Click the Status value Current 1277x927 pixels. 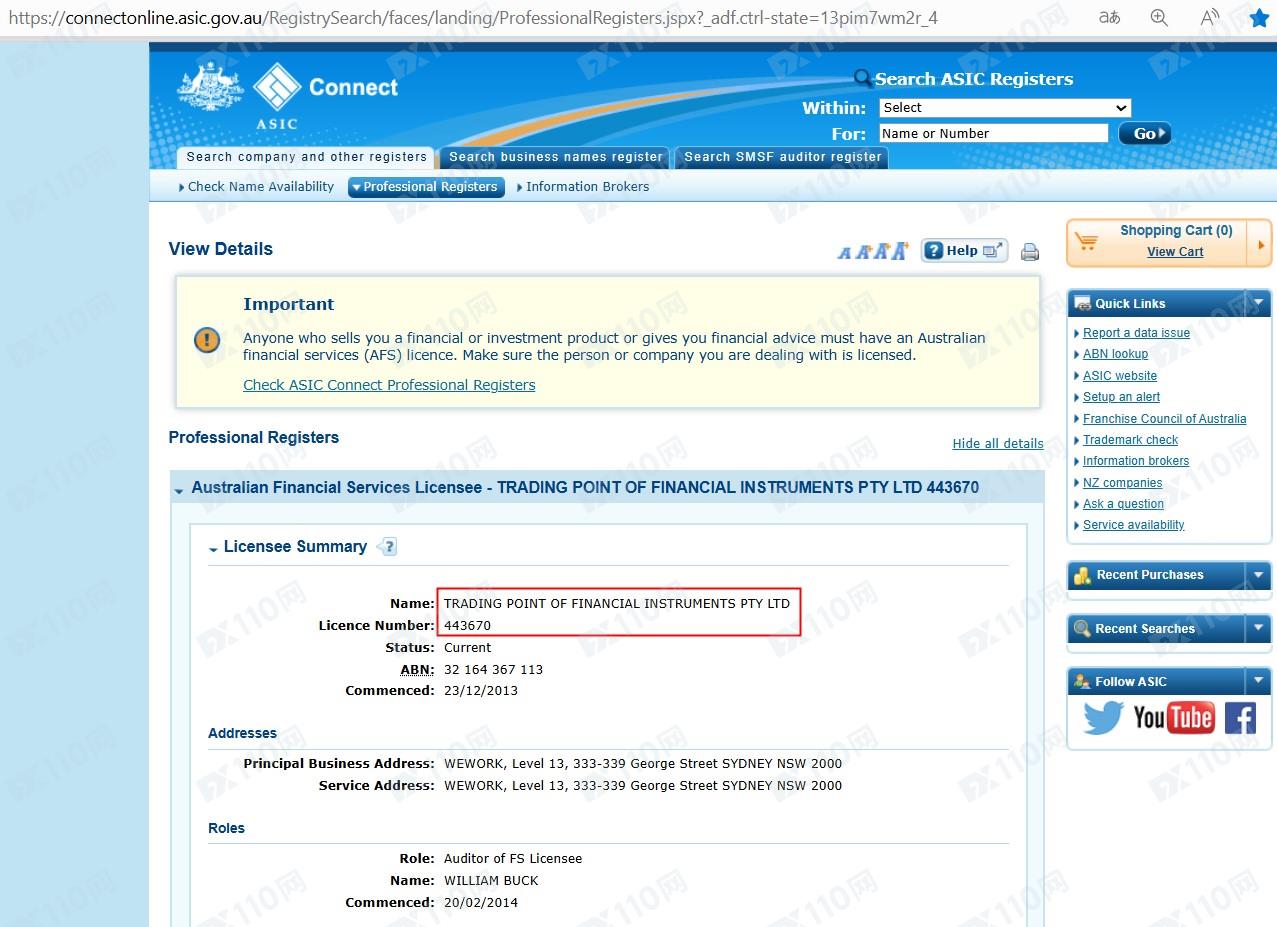pos(467,648)
